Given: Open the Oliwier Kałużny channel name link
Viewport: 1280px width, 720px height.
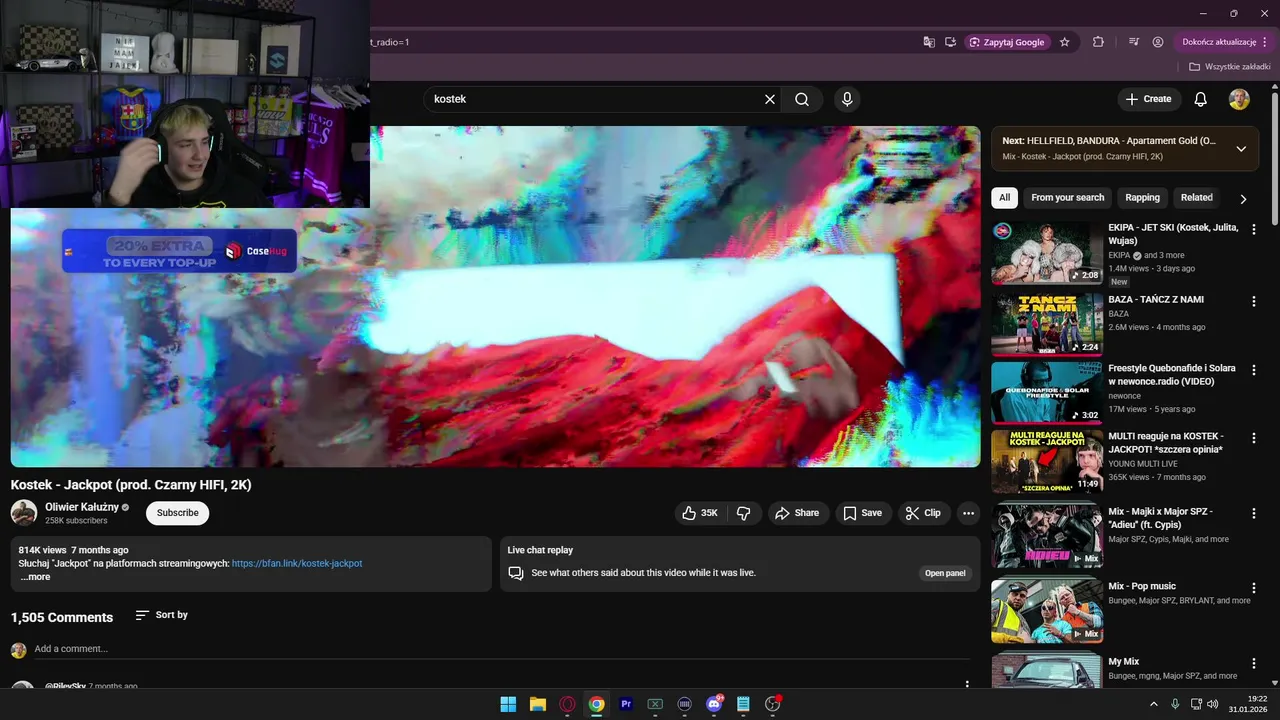Looking at the screenshot, I should pyautogui.click(x=81, y=507).
